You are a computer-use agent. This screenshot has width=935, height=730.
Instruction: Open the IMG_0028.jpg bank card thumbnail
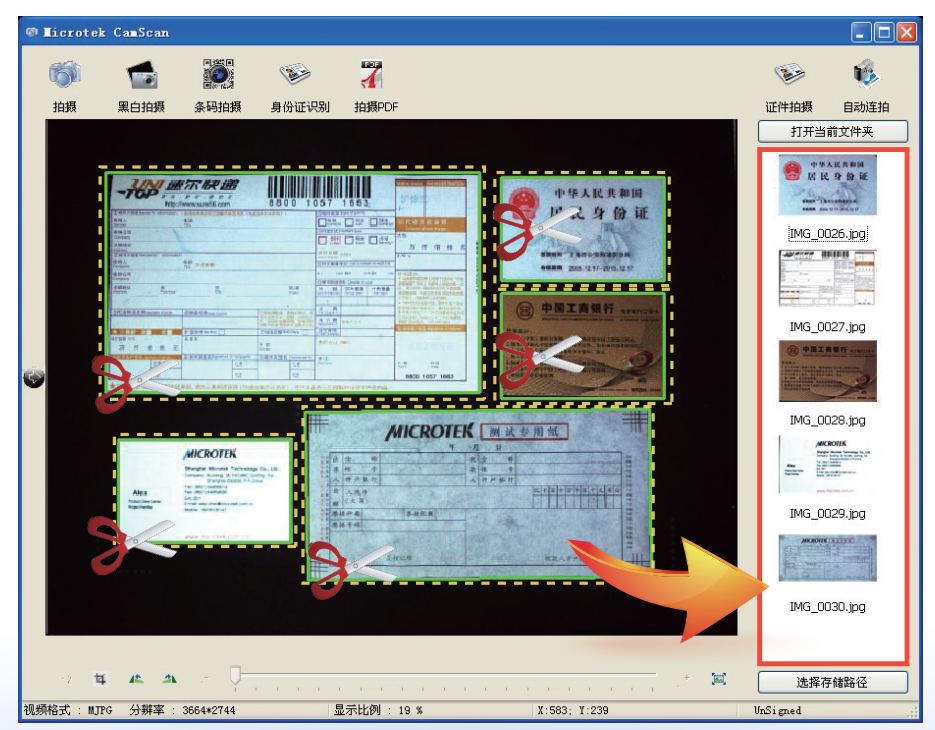(x=827, y=372)
